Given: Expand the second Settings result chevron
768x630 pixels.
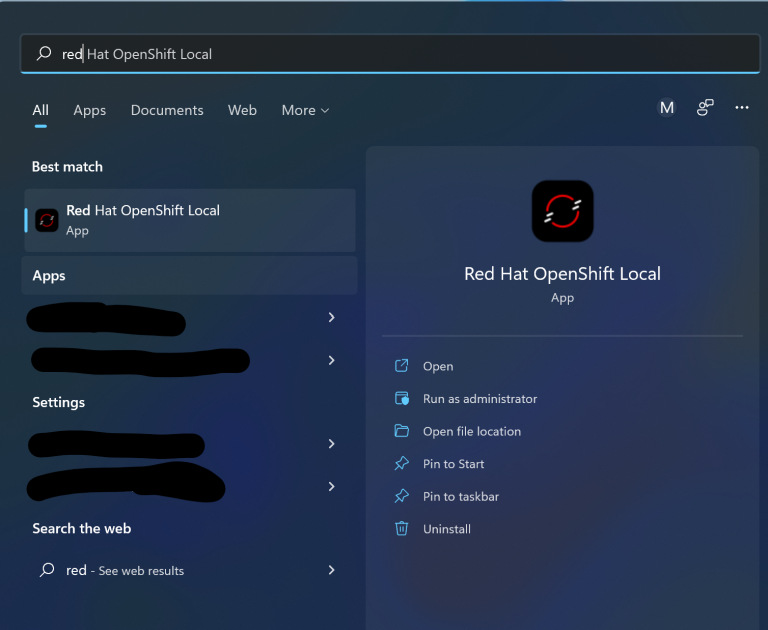Looking at the screenshot, I should (x=331, y=486).
